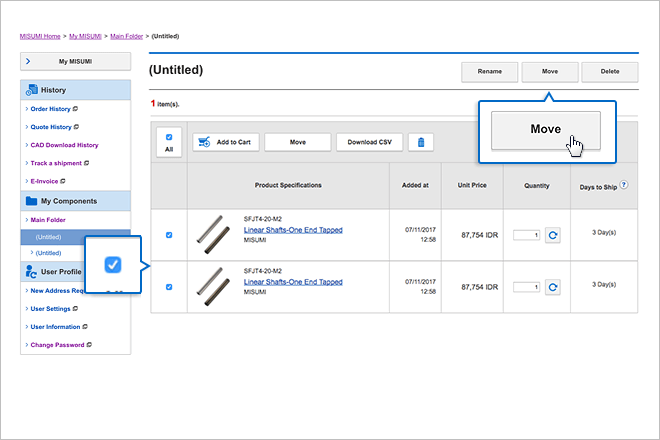
Task: Click the large highlighted Move button
Action: pos(545,130)
